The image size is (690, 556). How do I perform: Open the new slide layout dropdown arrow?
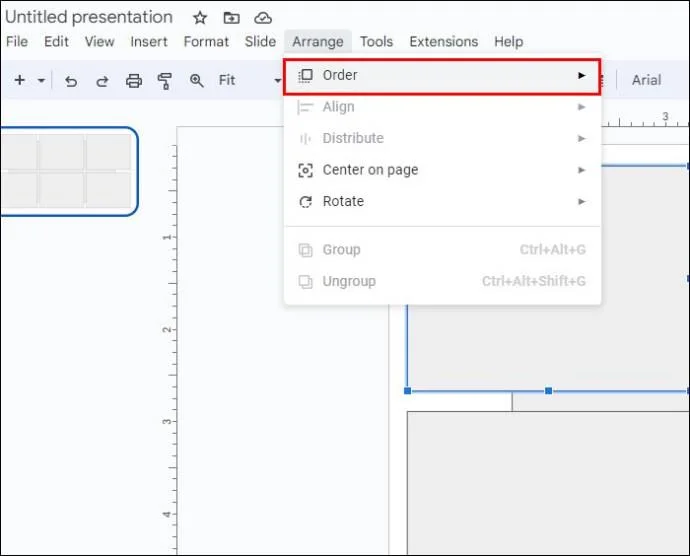pos(41,81)
